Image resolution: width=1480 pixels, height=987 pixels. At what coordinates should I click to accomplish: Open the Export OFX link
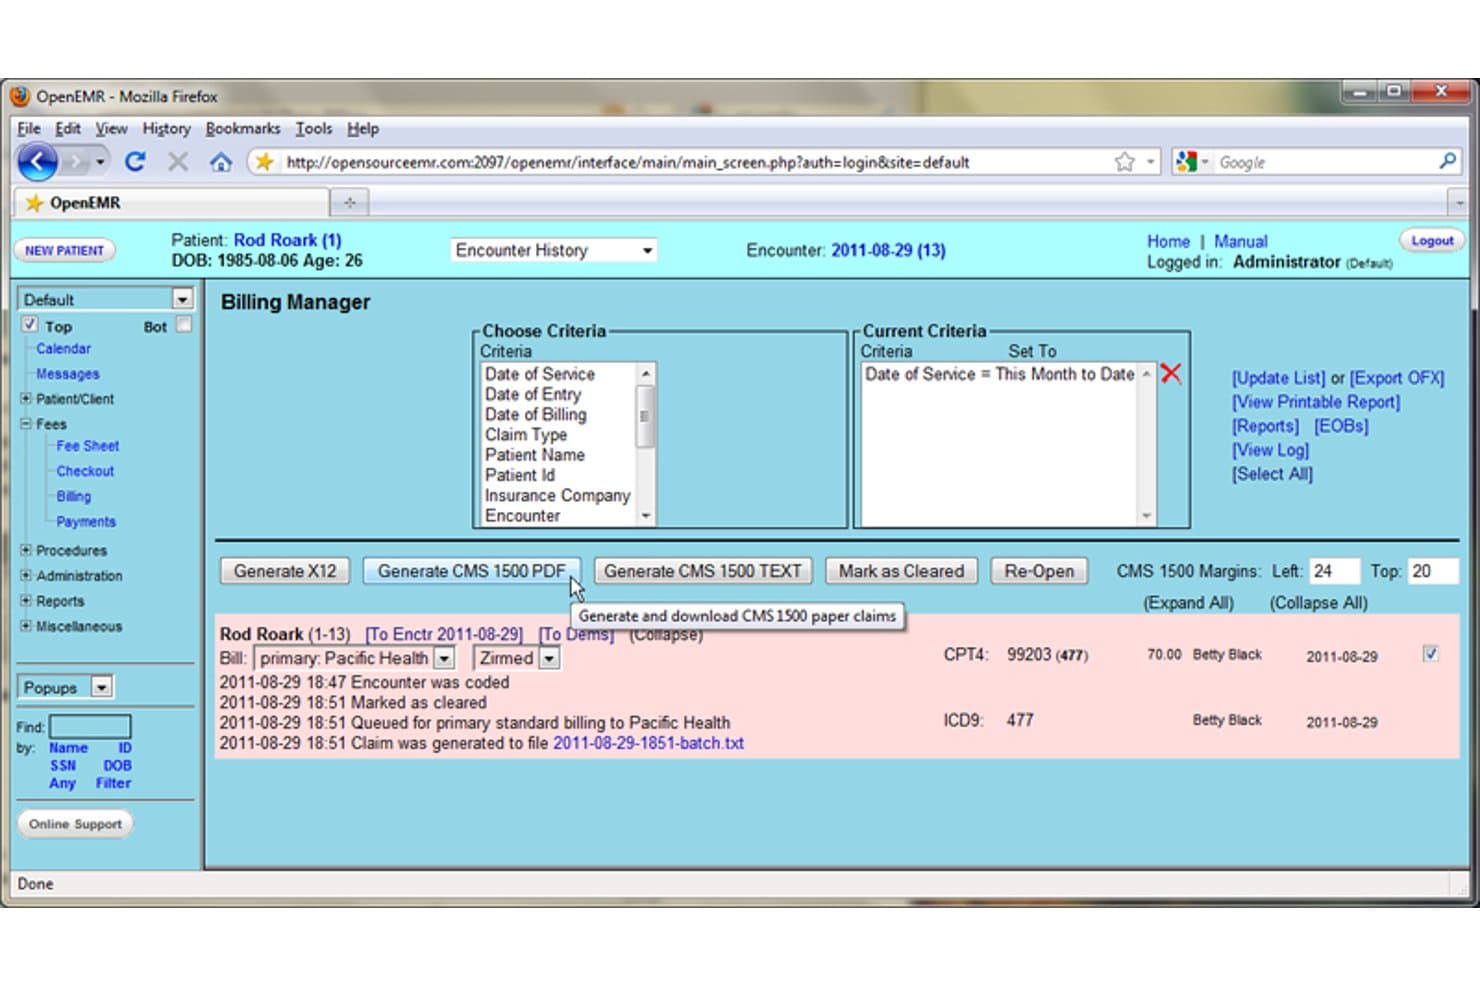coord(1397,378)
